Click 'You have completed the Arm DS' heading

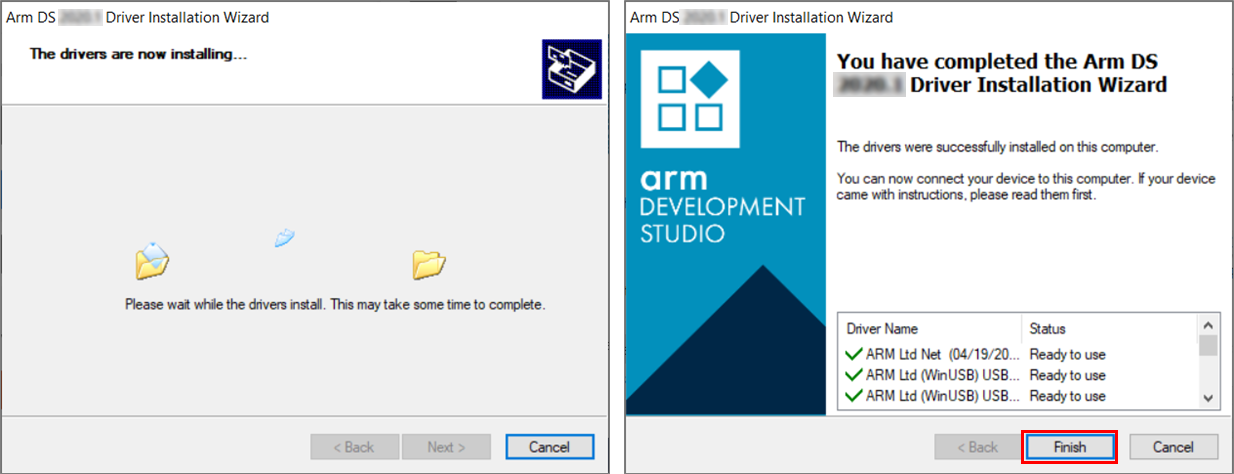pos(1002,73)
